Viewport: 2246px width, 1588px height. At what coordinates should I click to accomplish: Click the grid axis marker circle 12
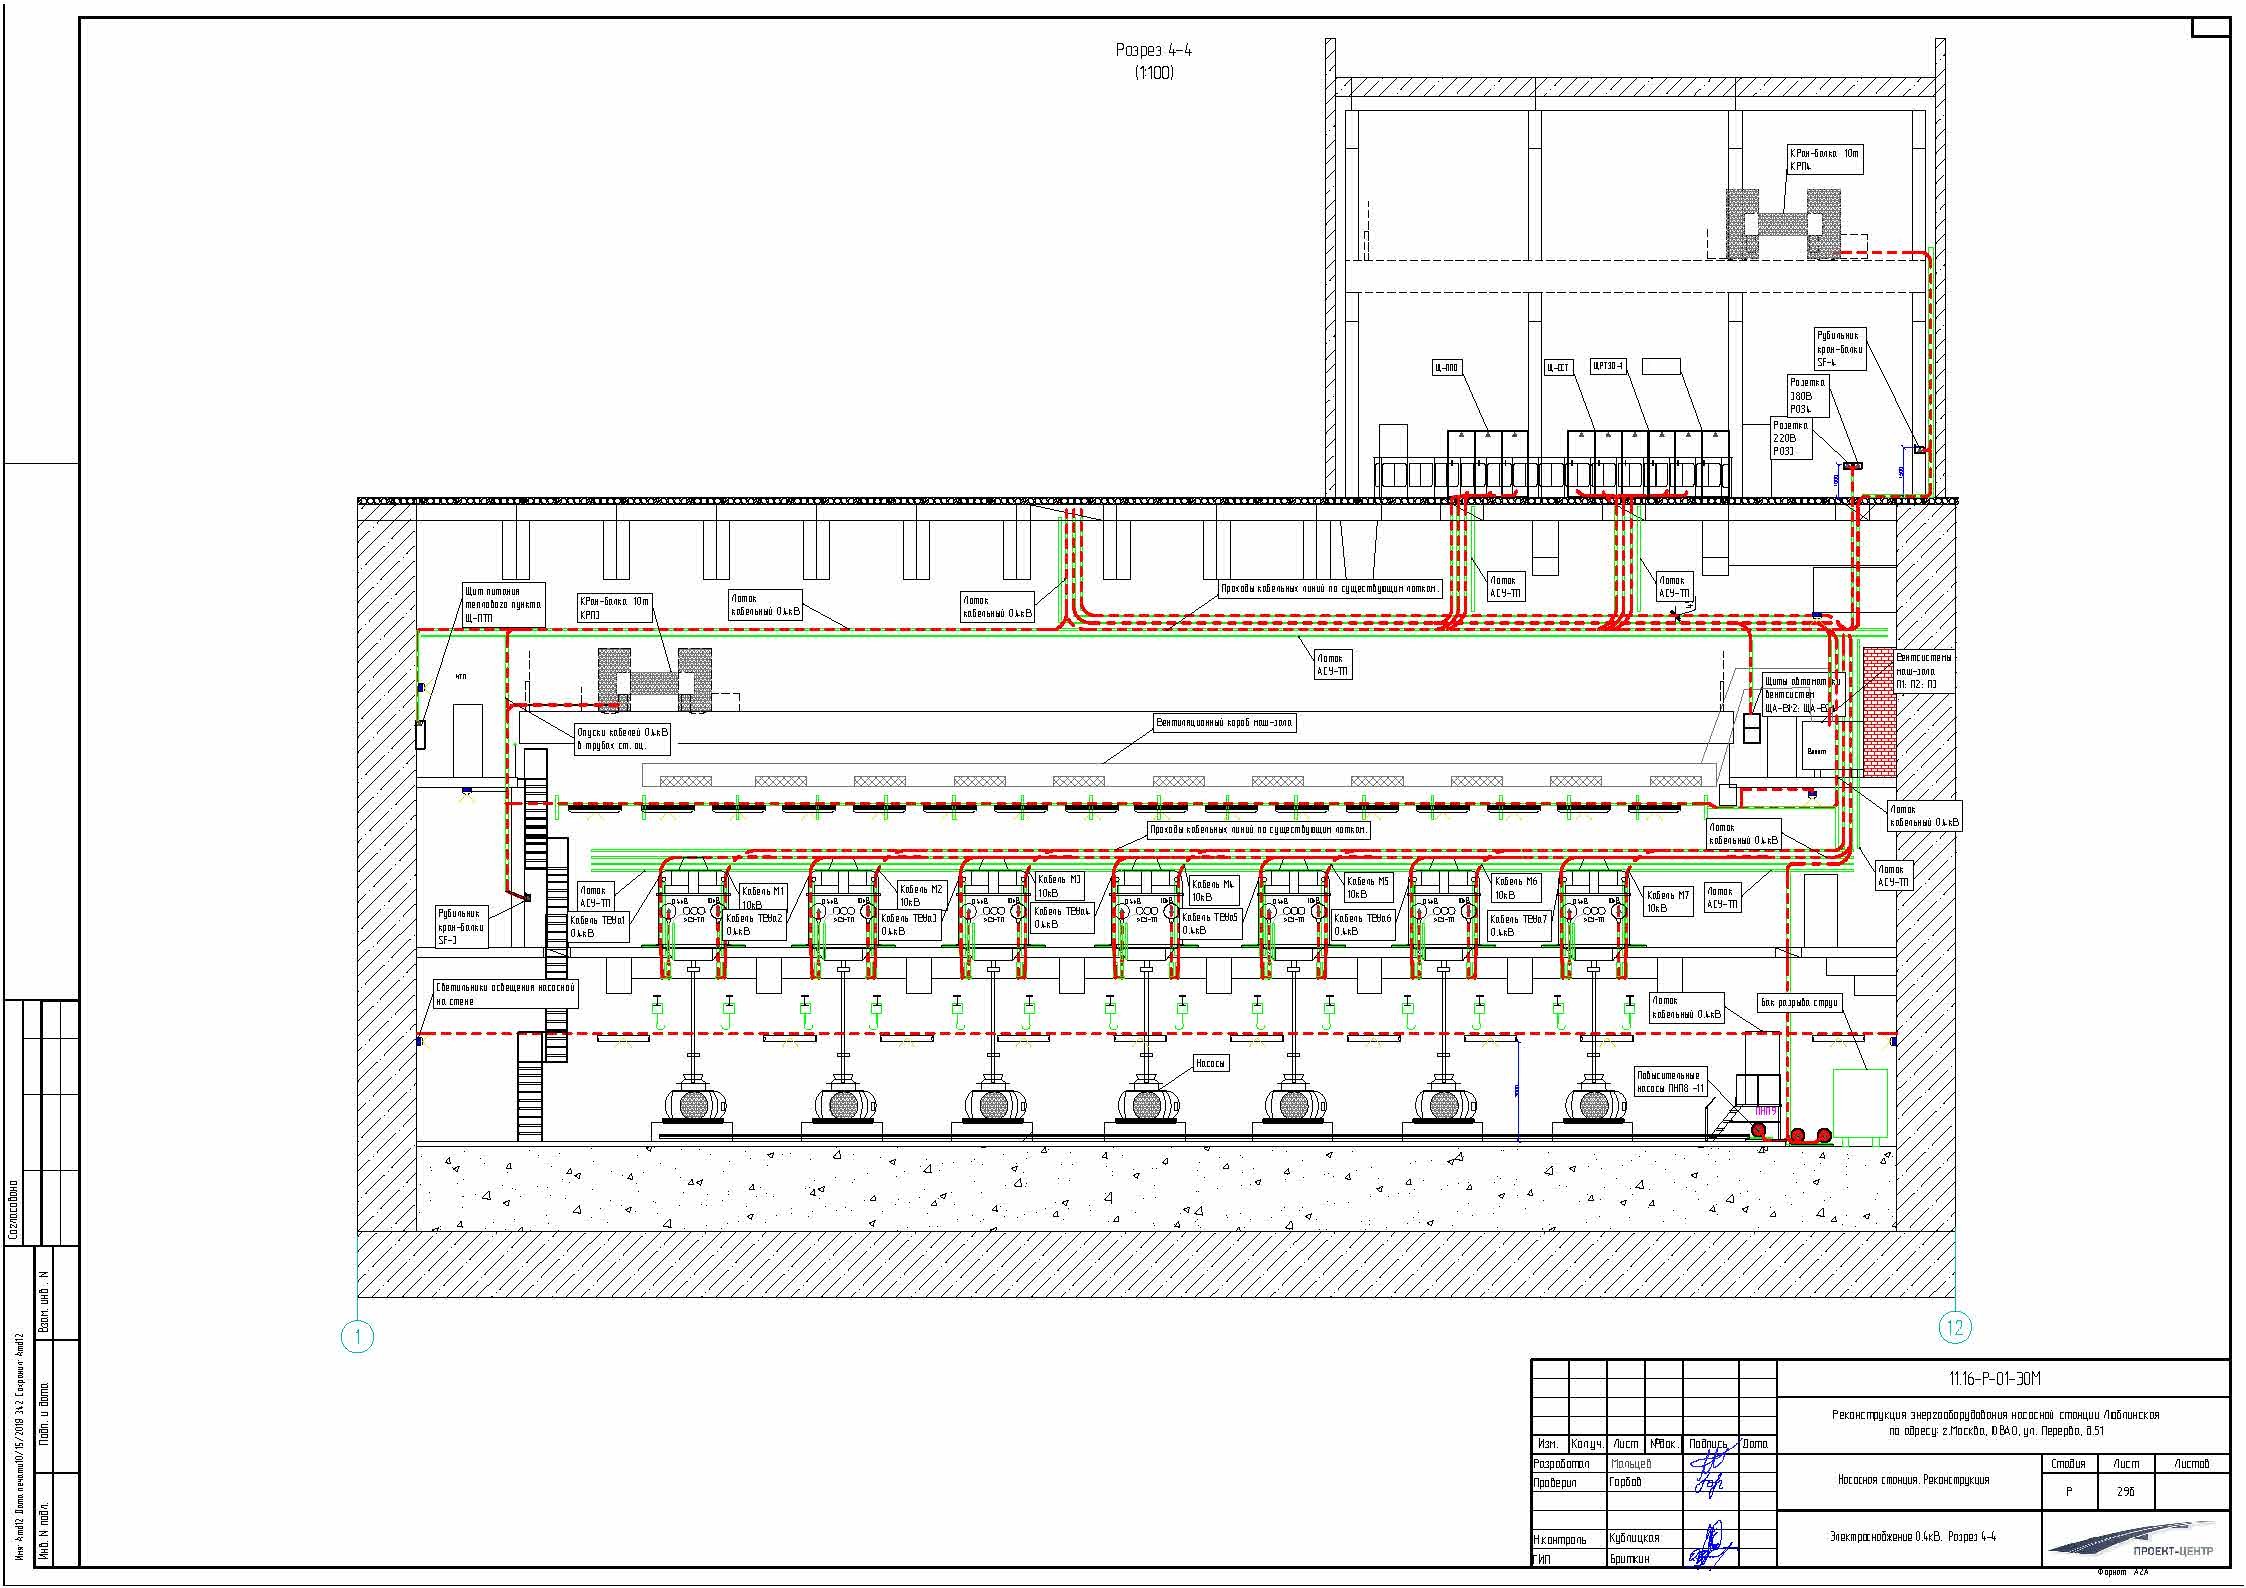click(x=1955, y=1327)
